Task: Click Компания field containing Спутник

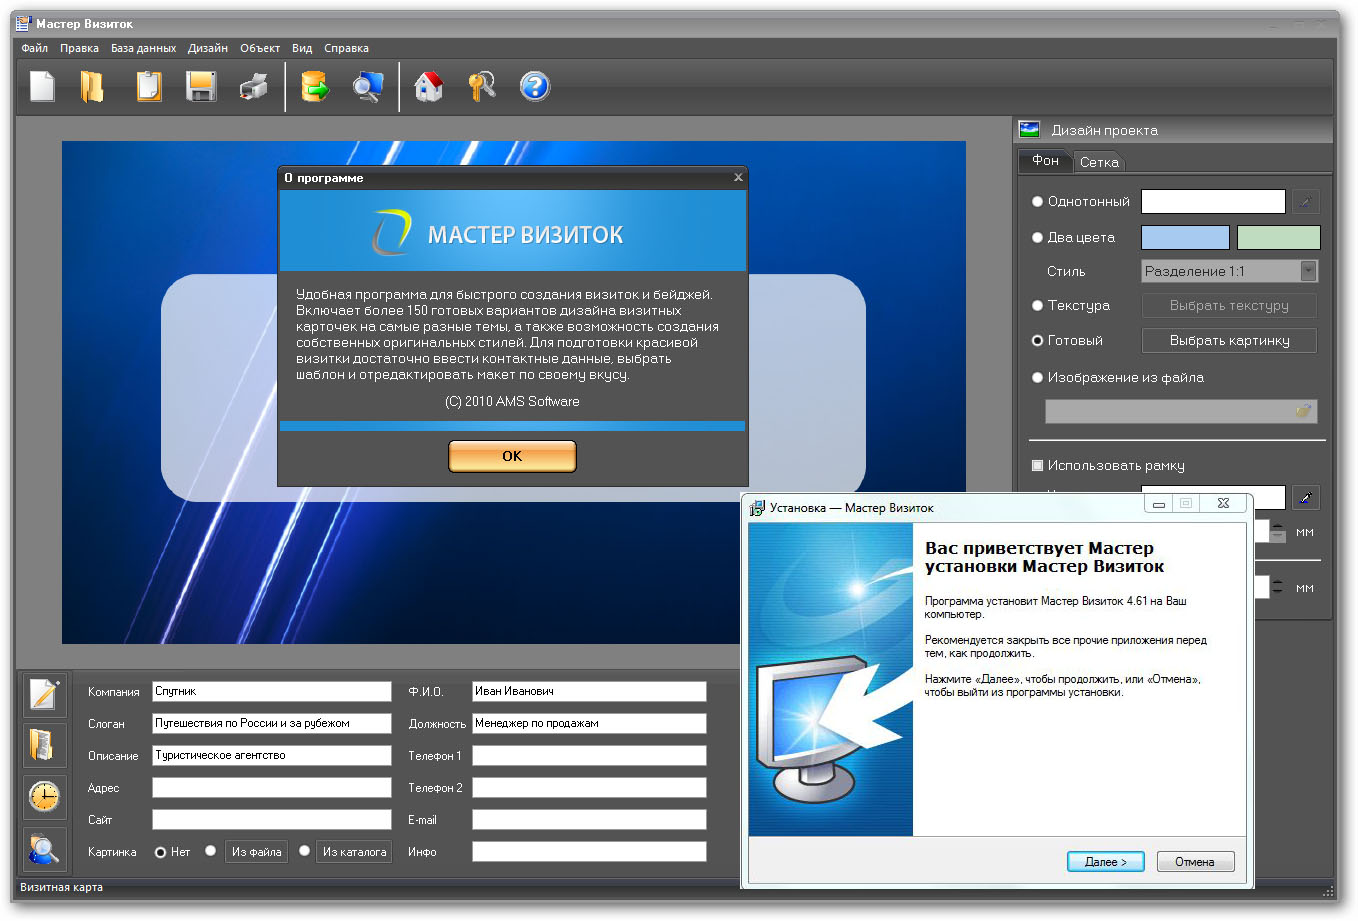Action: point(272,692)
